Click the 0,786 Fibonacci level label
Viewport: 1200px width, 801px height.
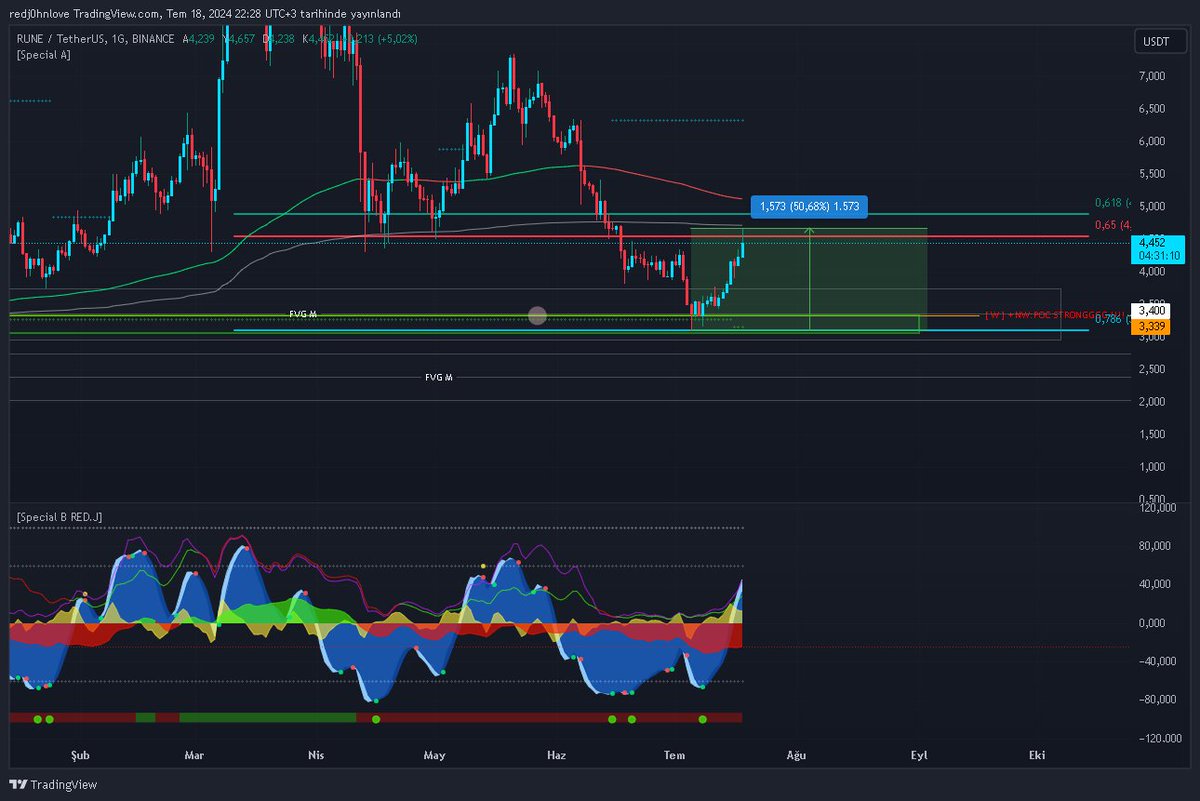pos(1112,319)
